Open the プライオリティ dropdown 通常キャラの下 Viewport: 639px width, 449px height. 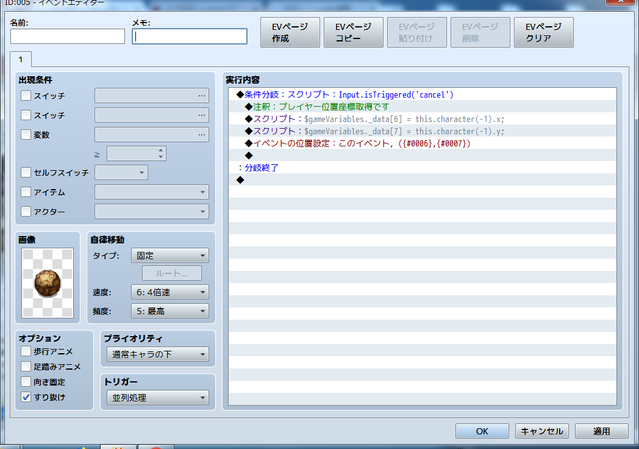[x=158, y=354]
